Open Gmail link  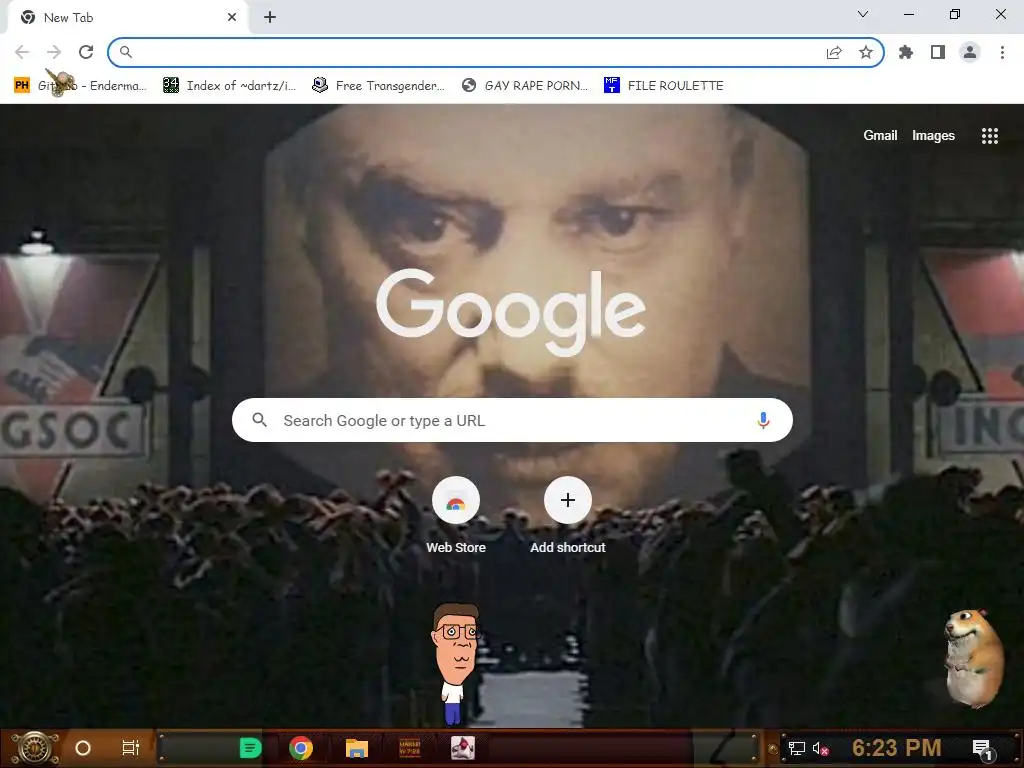click(880, 135)
